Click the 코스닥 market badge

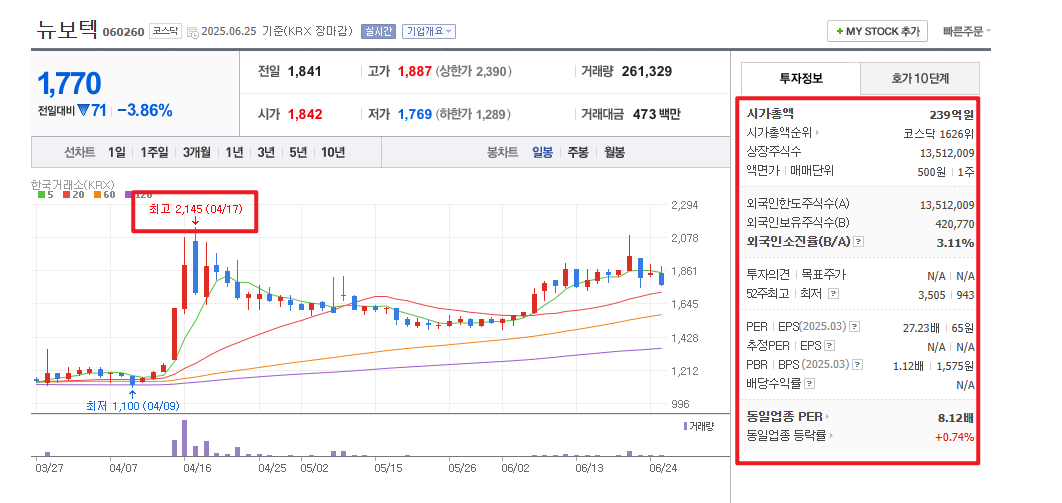tap(165, 31)
